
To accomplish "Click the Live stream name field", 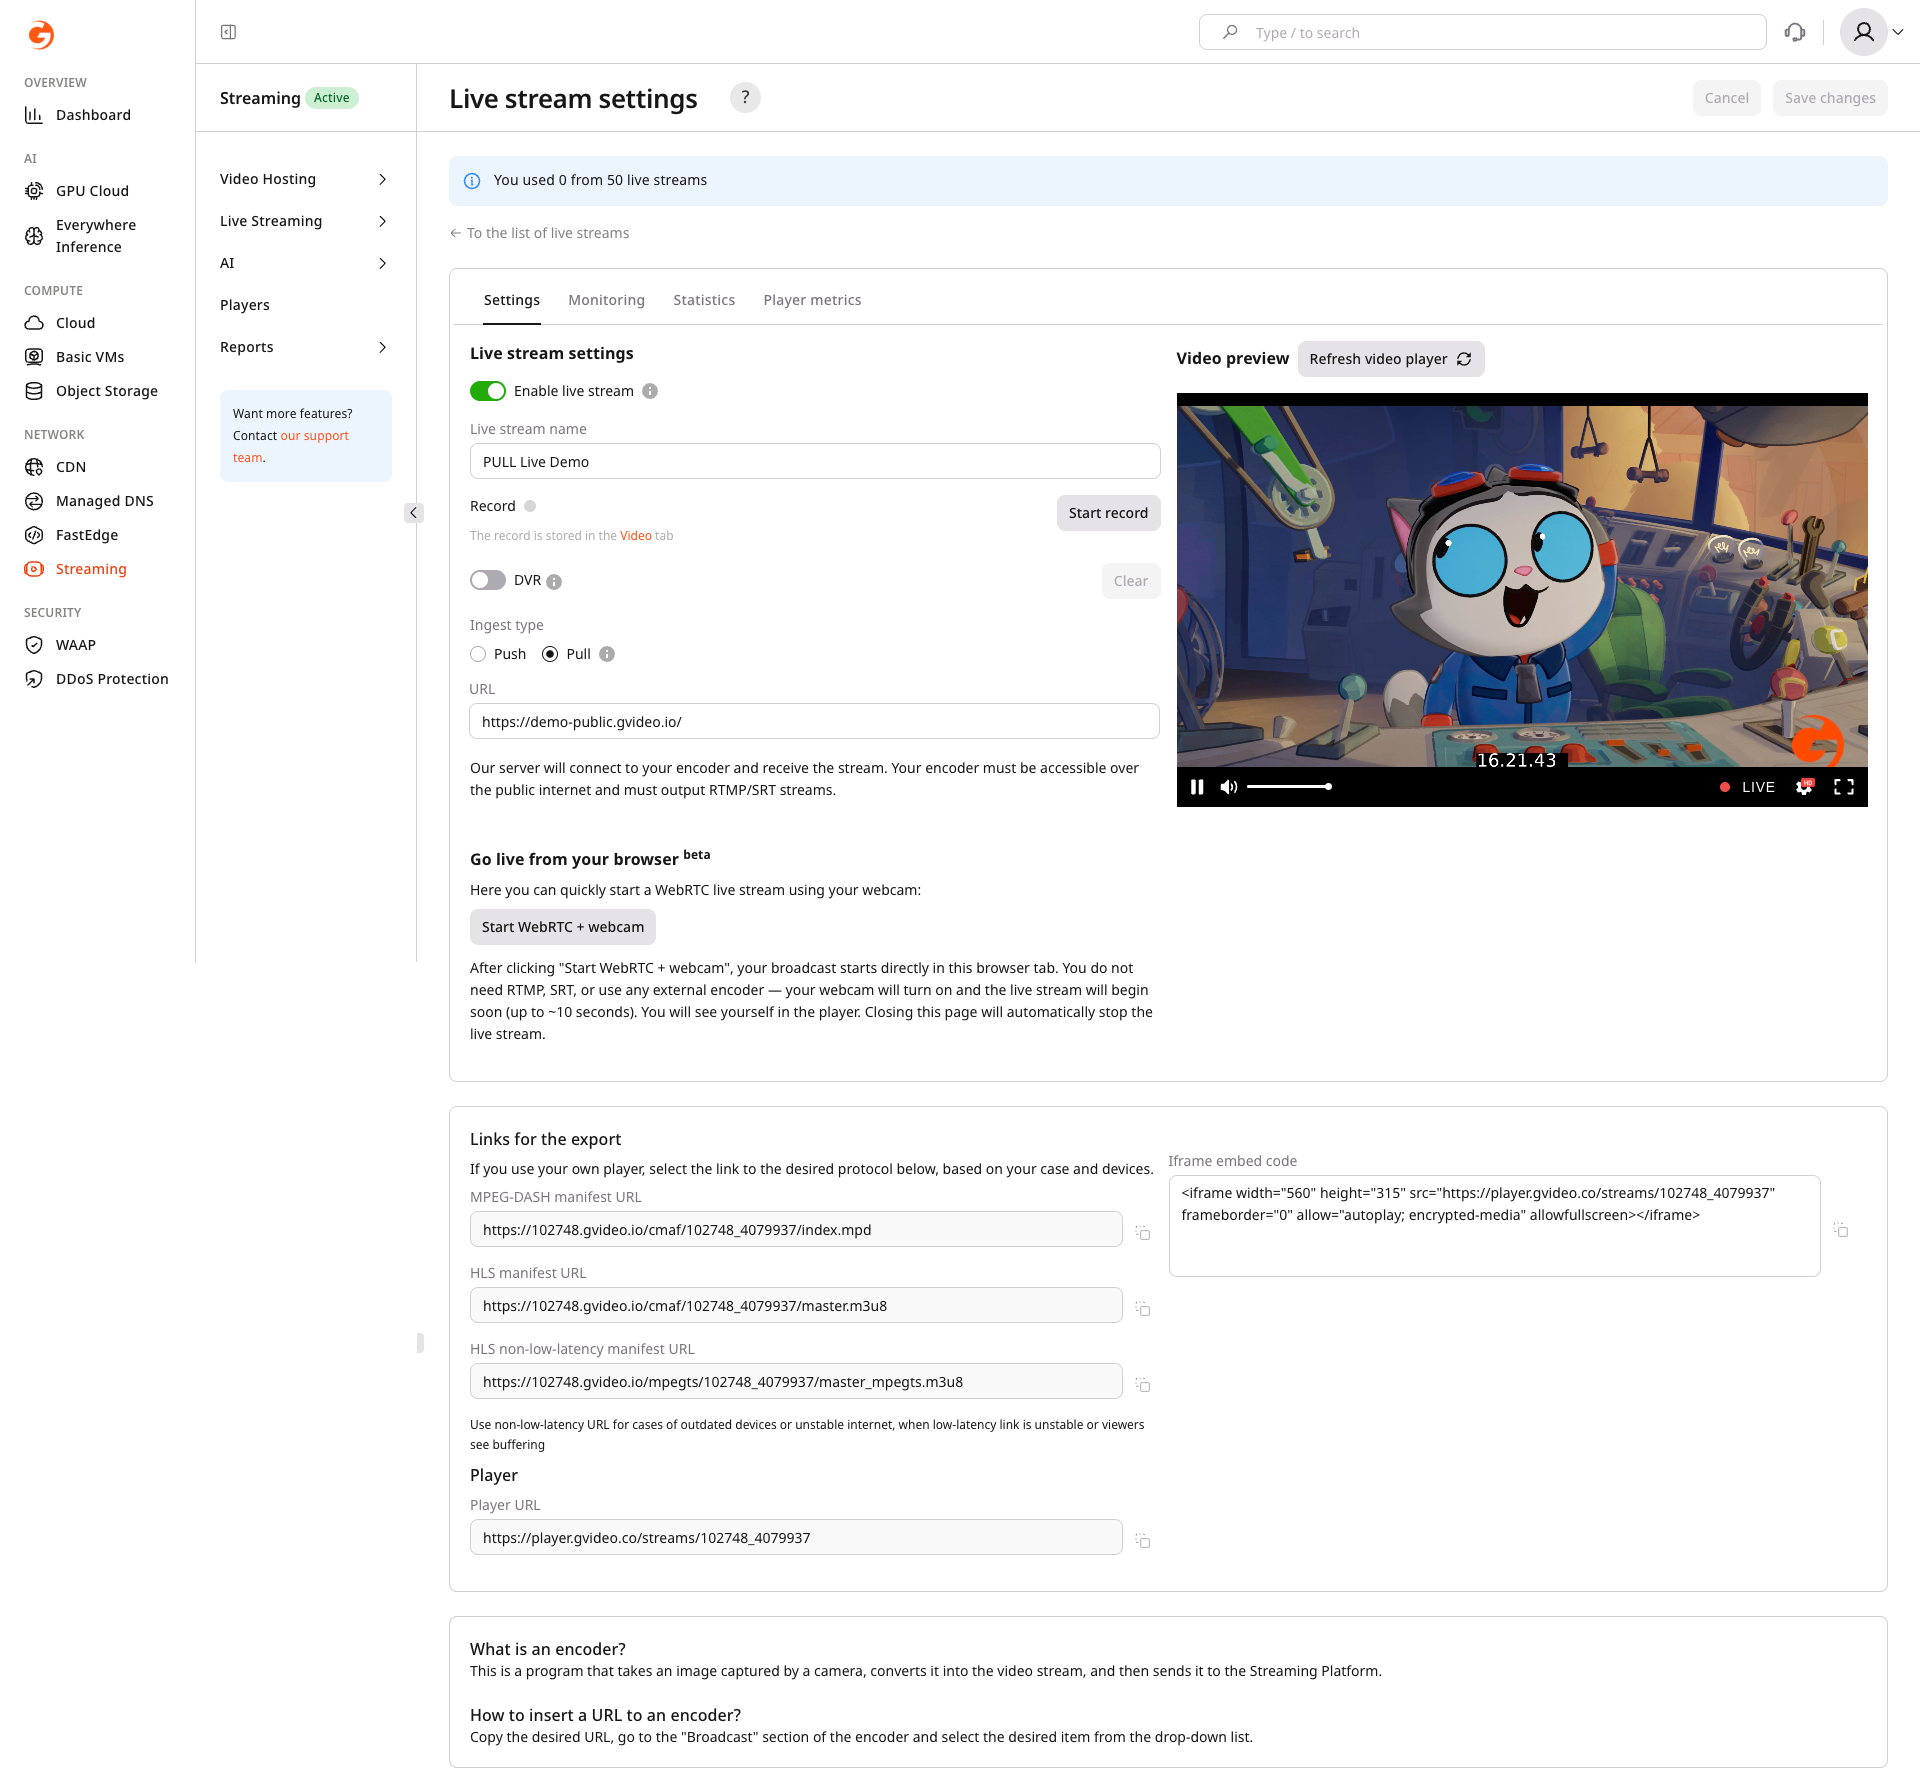I will (x=815, y=461).
